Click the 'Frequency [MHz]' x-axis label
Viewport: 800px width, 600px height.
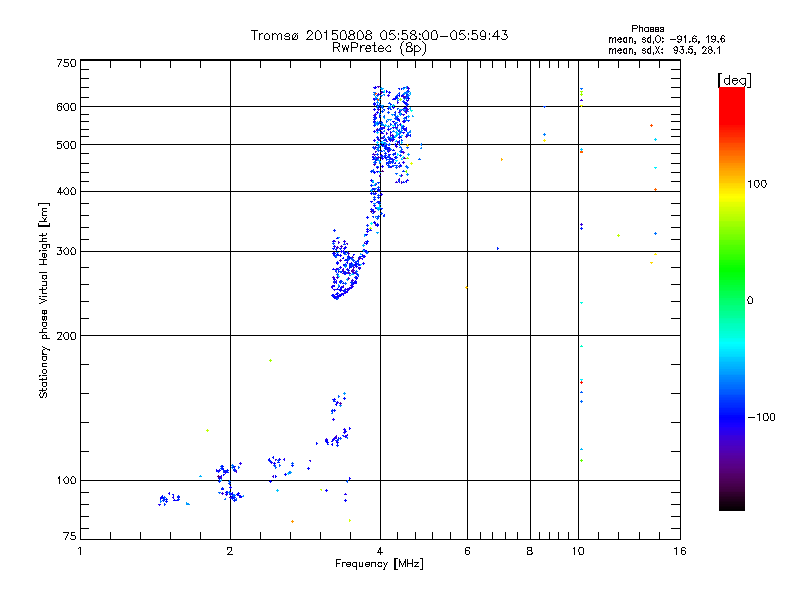click(379, 564)
